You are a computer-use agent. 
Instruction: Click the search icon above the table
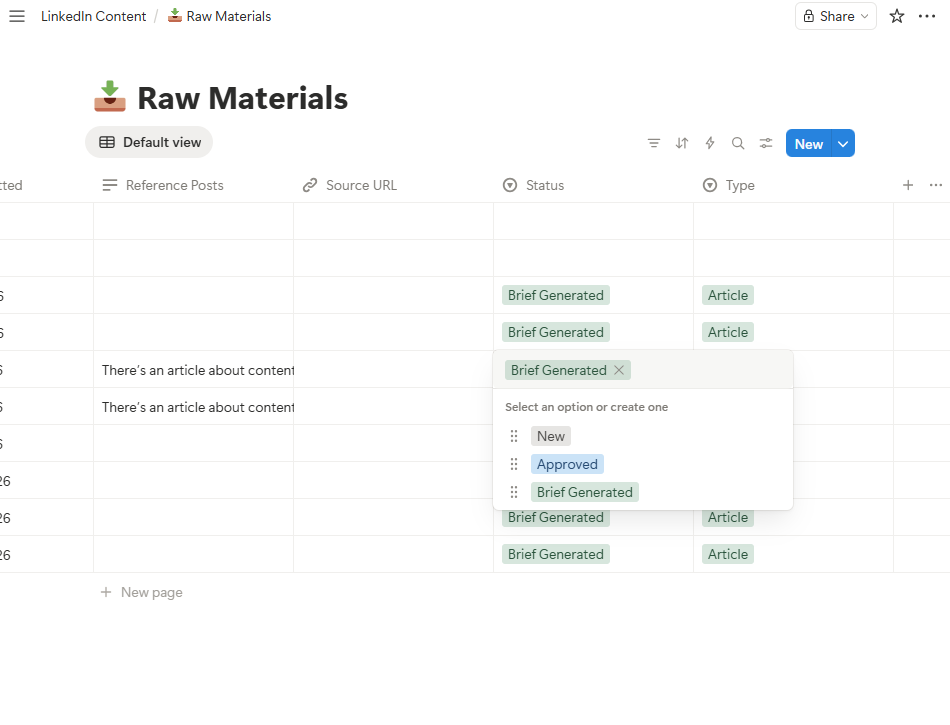click(738, 143)
